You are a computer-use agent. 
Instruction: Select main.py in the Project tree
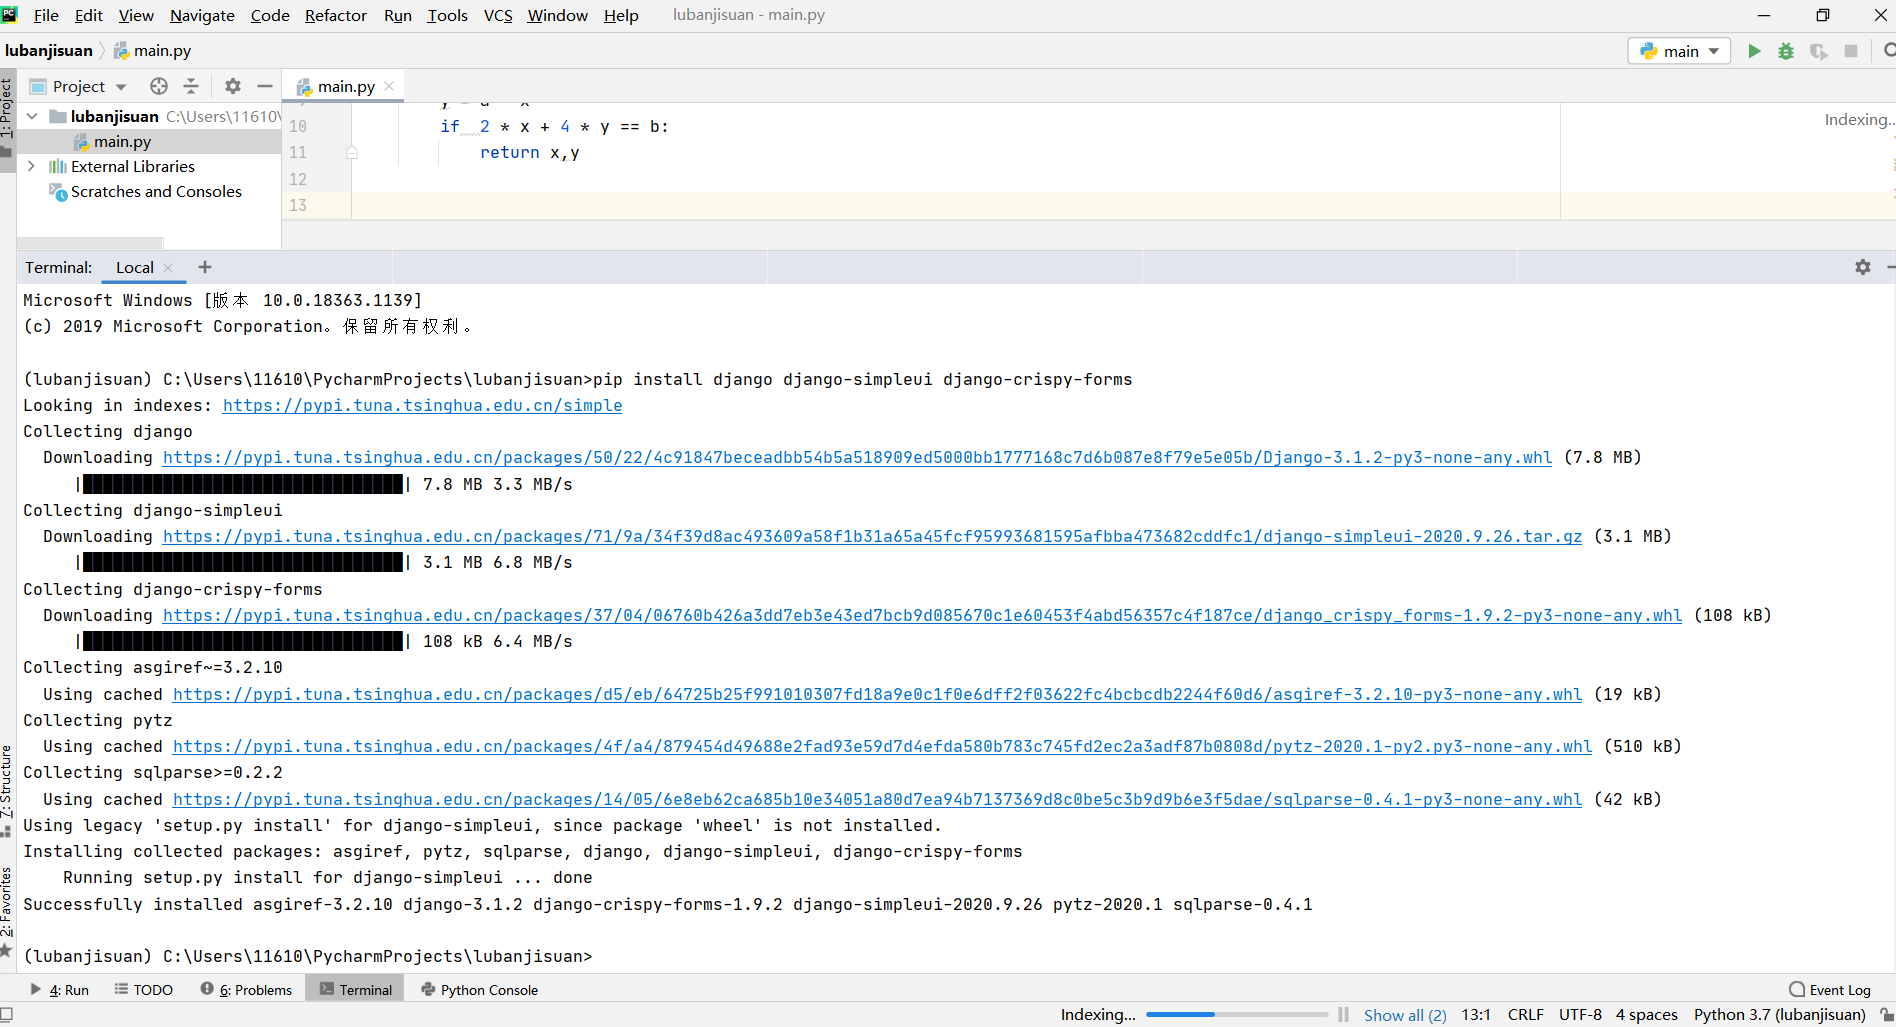point(122,141)
